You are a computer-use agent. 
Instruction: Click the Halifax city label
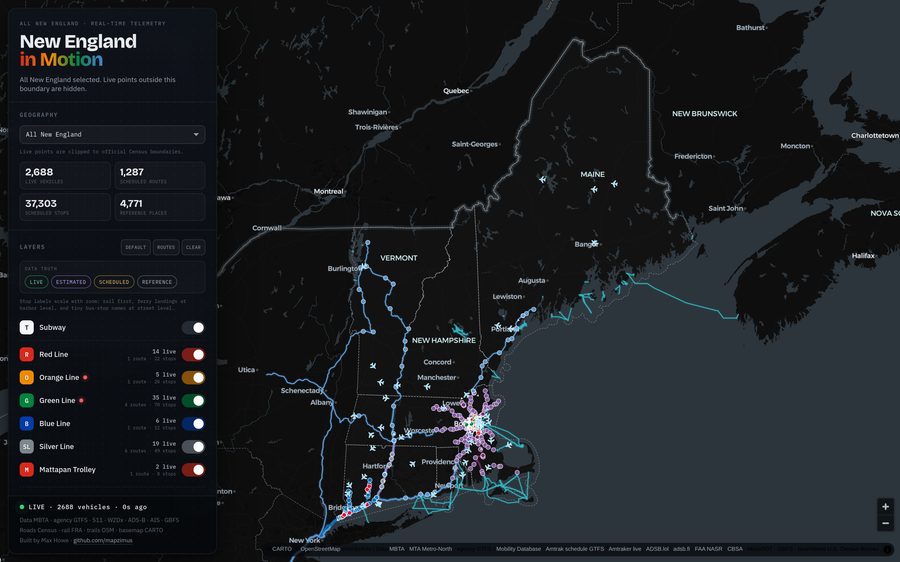tap(863, 255)
